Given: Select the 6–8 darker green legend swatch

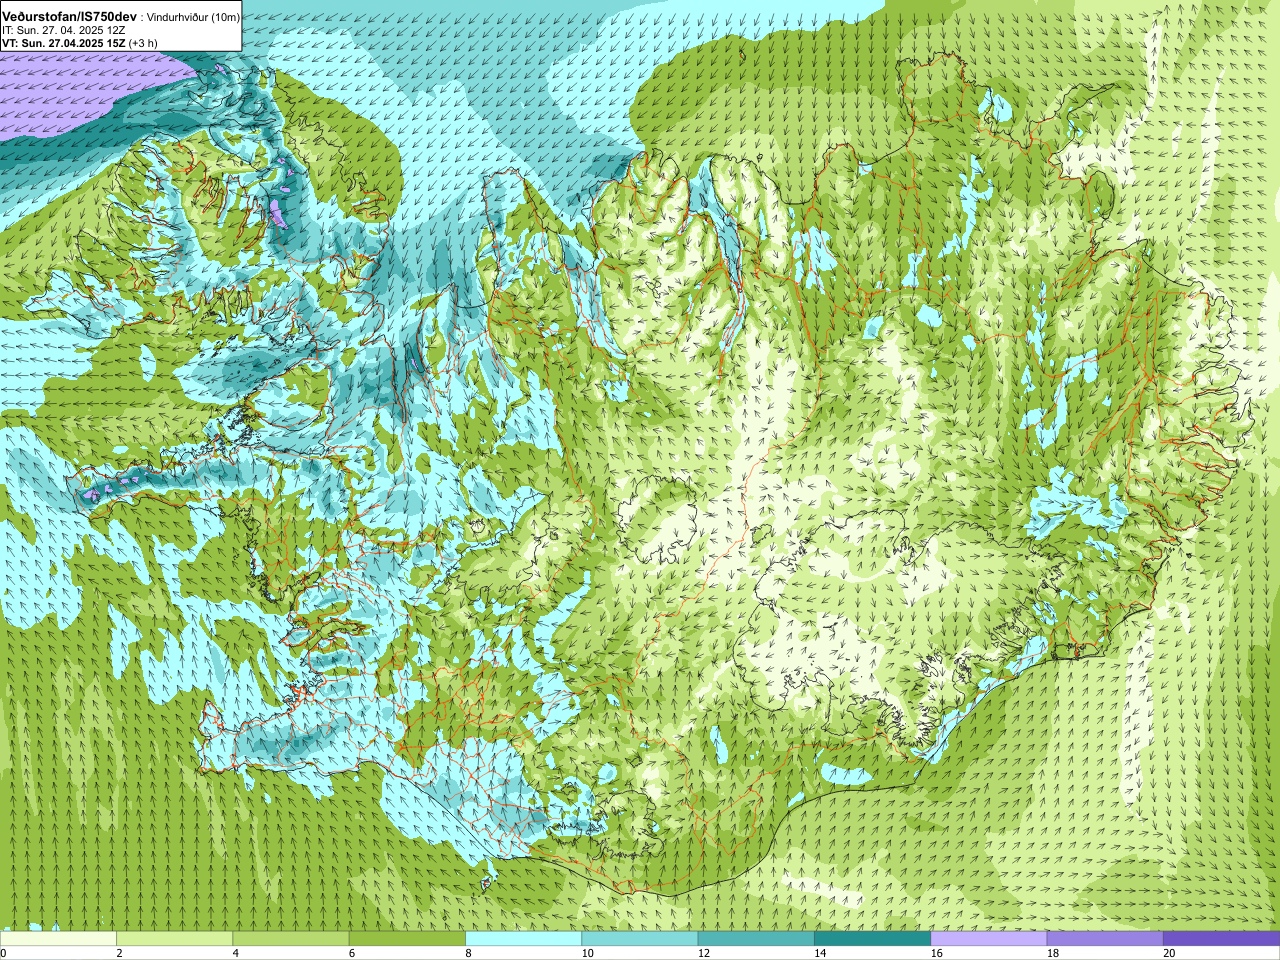Looking at the screenshot, I should tap(407, 939).
